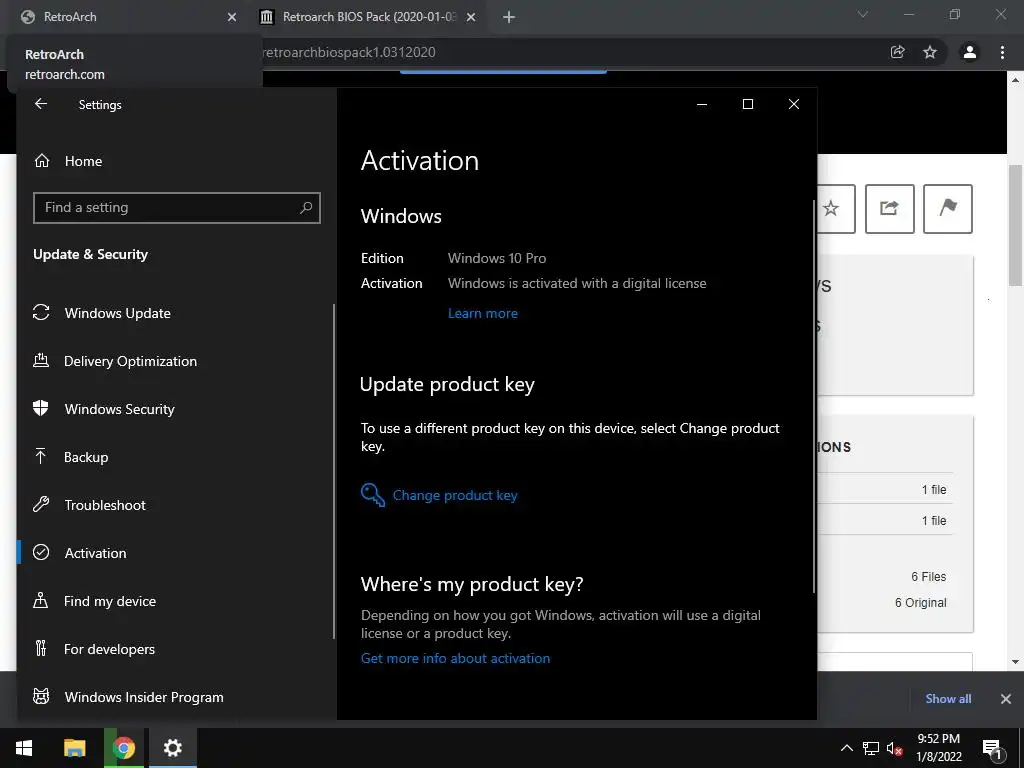This screenshot has width=1024, height=768.
Task: Open the Windows Start menu
Action: (x=24, y=748)
